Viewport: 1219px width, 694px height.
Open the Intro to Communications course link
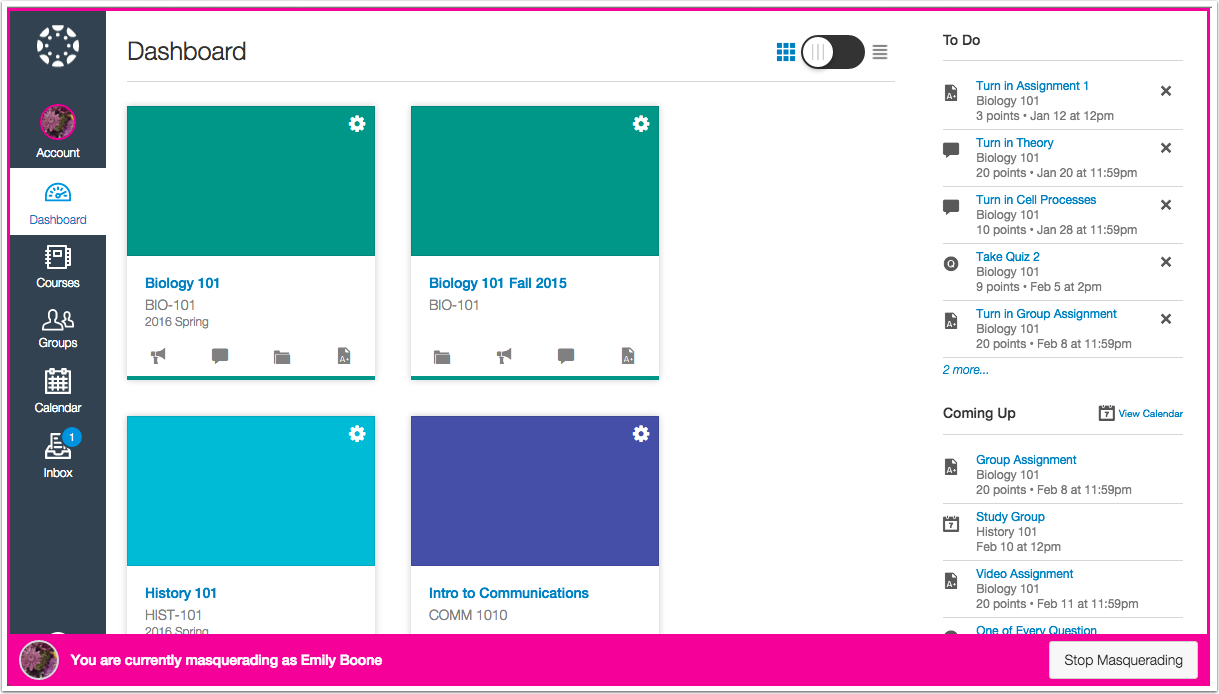509,593
